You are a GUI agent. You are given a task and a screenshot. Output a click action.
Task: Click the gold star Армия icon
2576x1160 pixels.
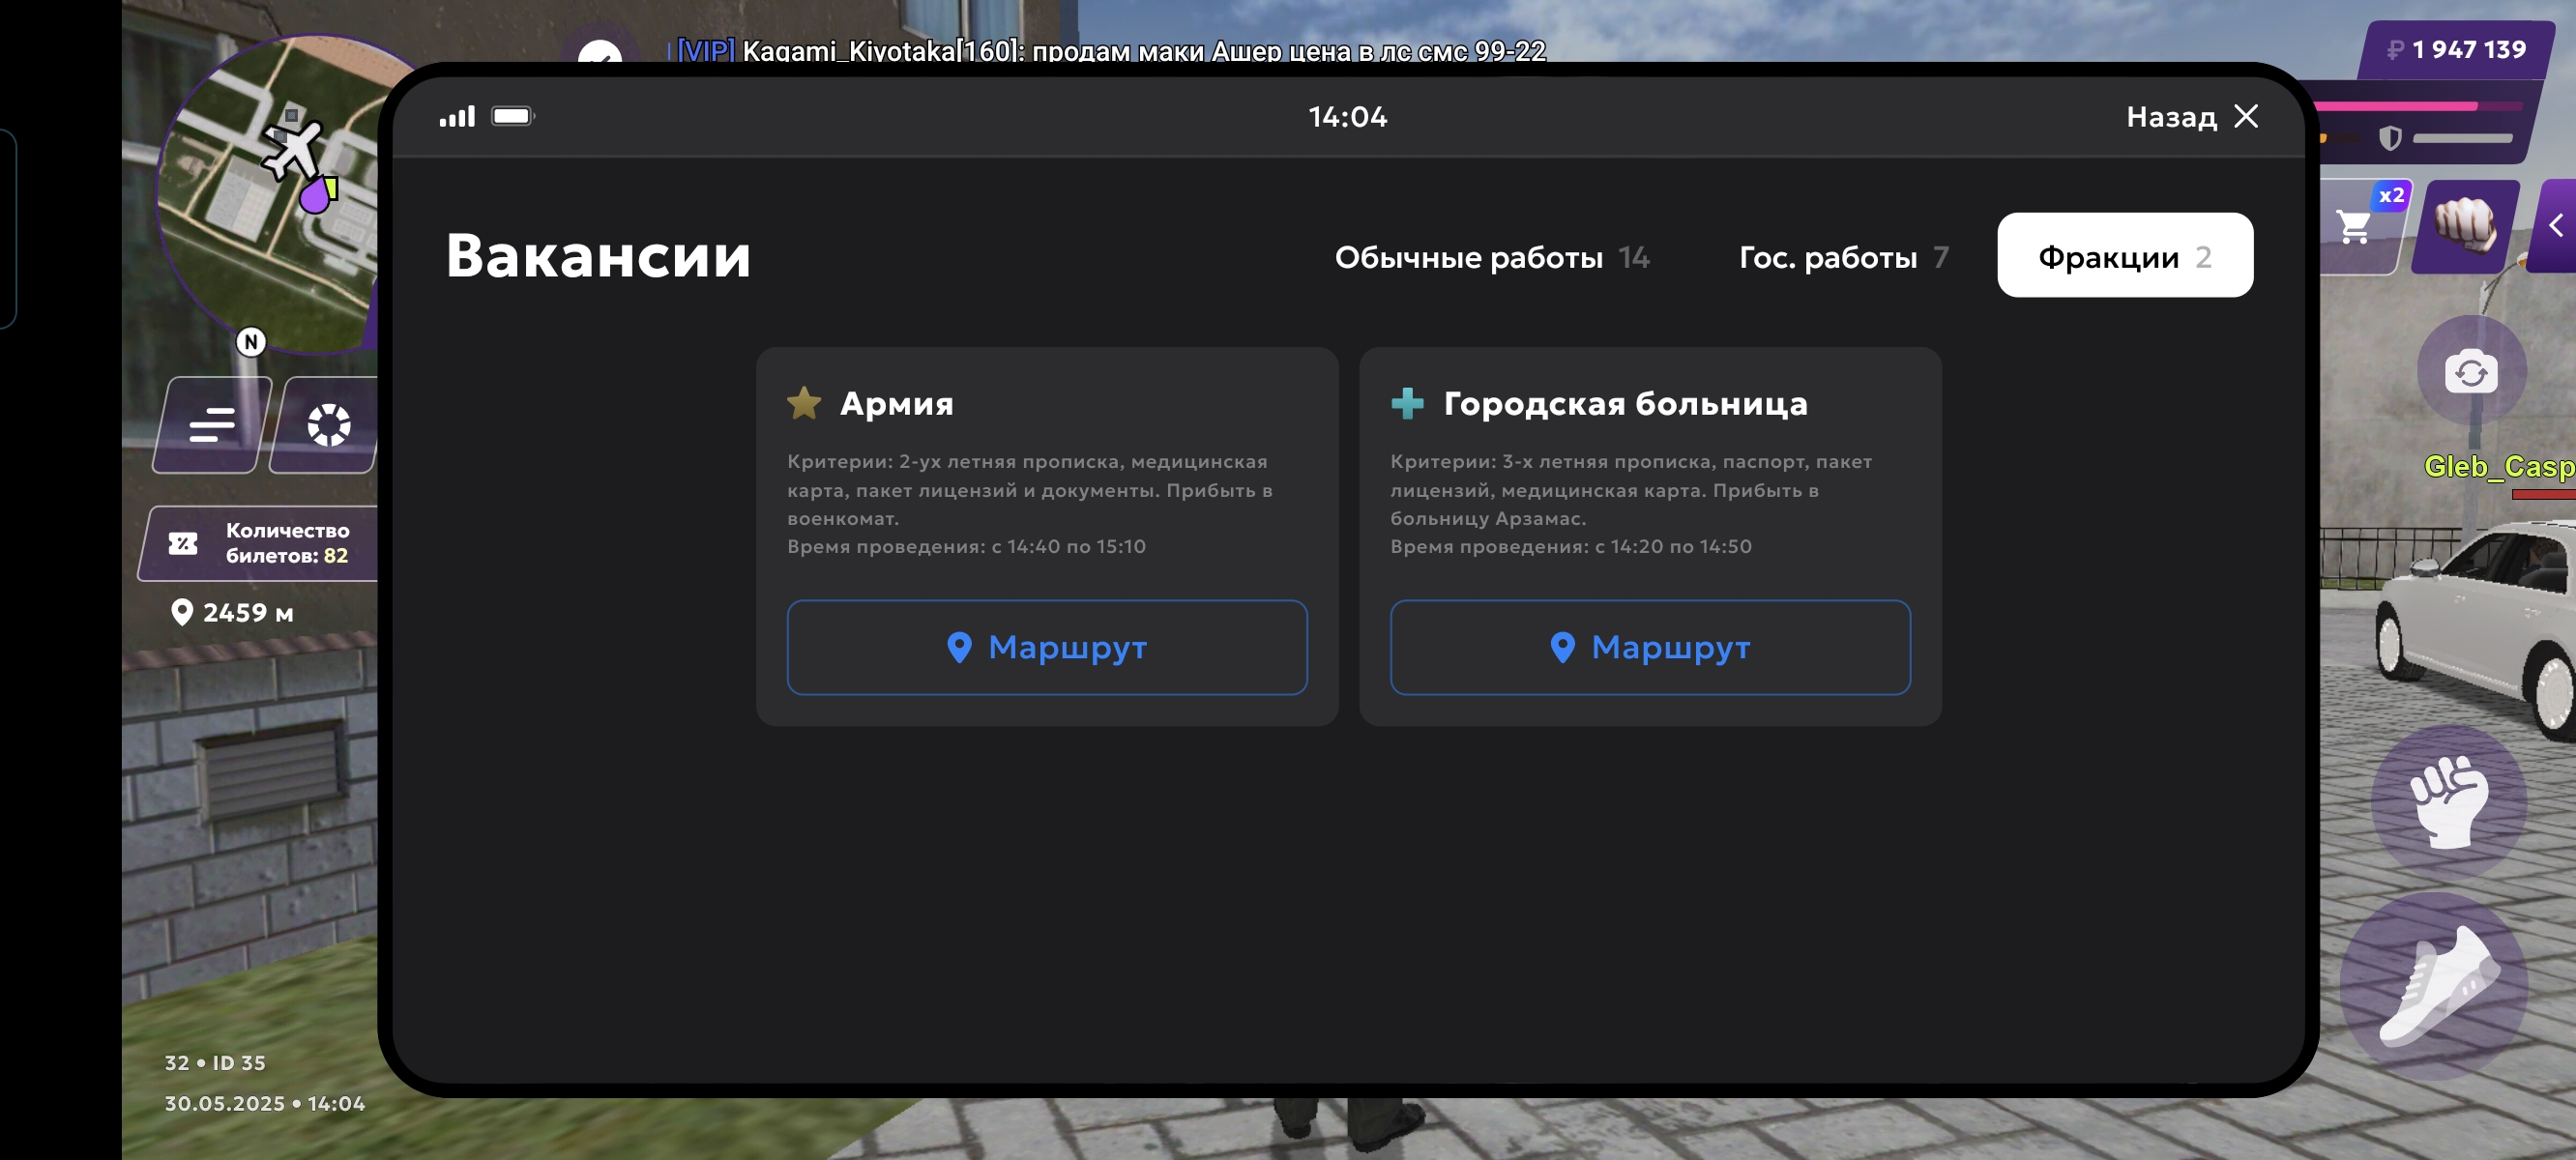(x=804, y=403)
